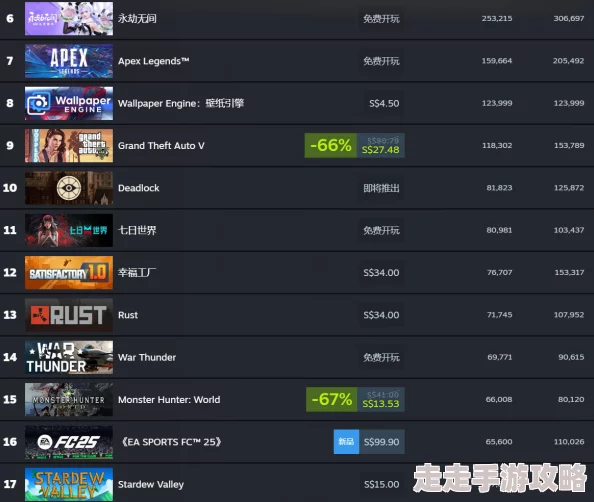Image resolution: width=594 pixels, height=502 pixels.
Task: Click the 即将推出 label for Deadlock
Action: [x=381, y=188]
